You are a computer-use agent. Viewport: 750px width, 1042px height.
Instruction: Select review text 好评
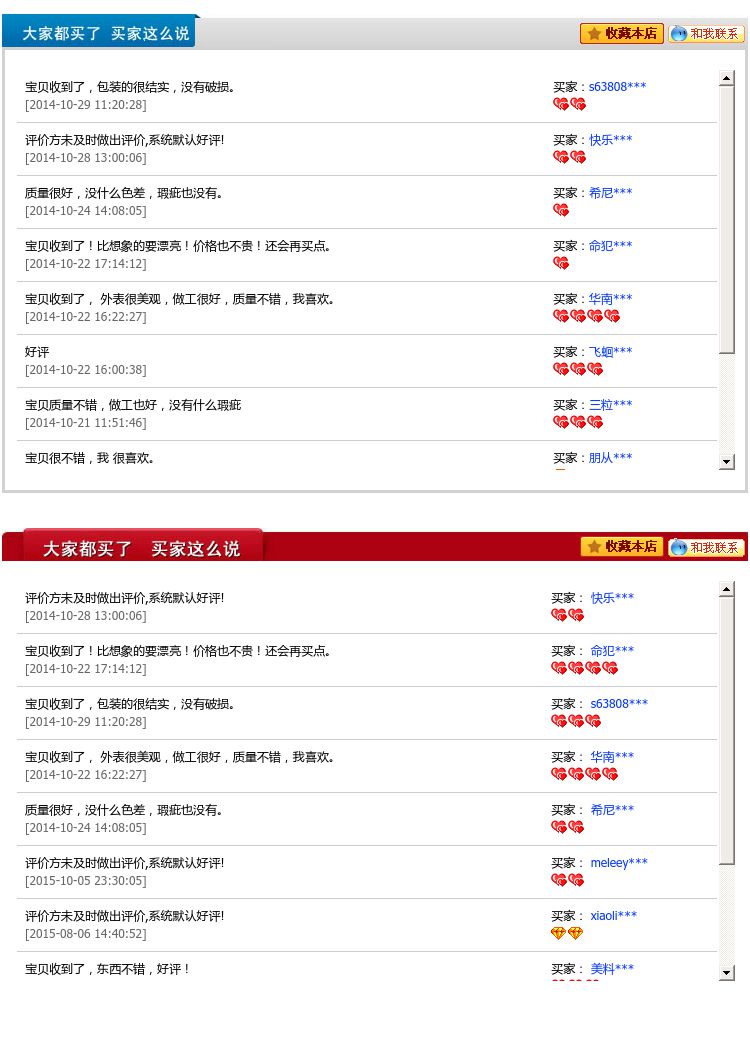pos(37,352)
